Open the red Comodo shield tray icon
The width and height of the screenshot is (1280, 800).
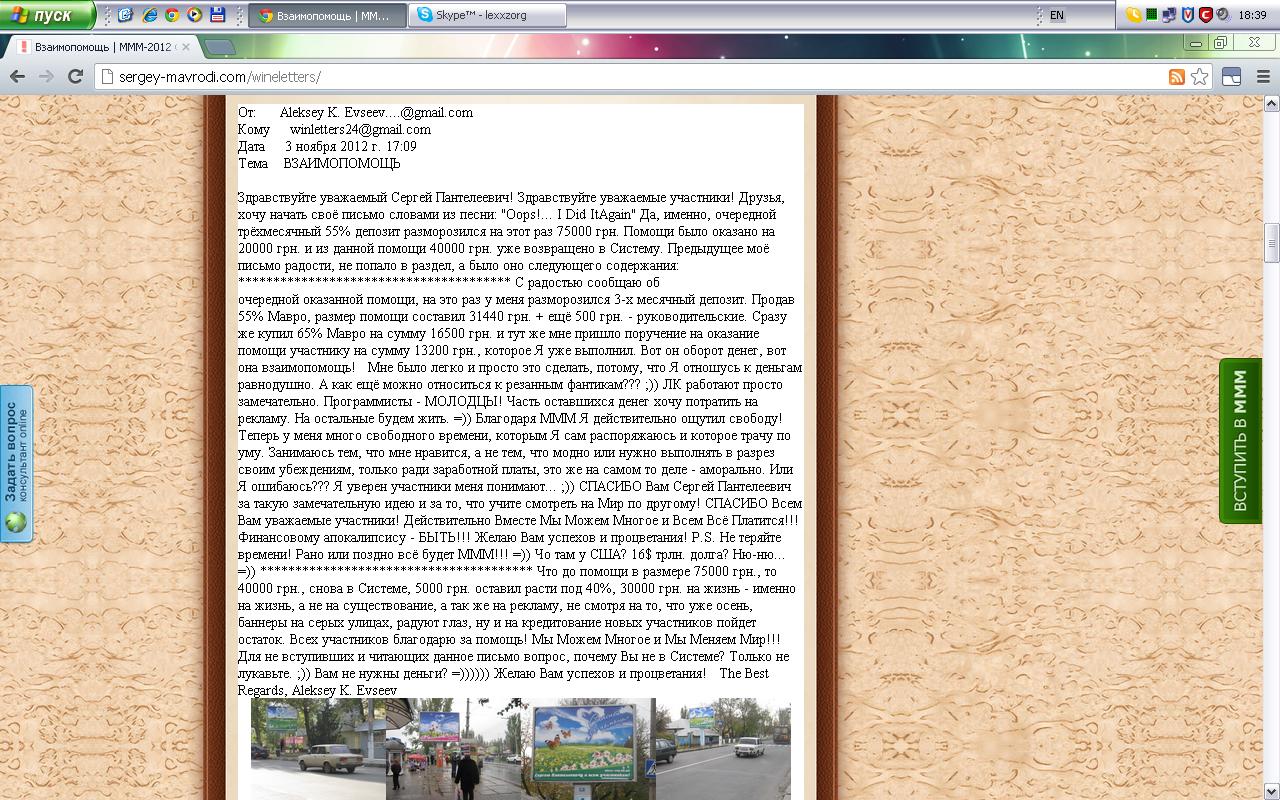1205,15
